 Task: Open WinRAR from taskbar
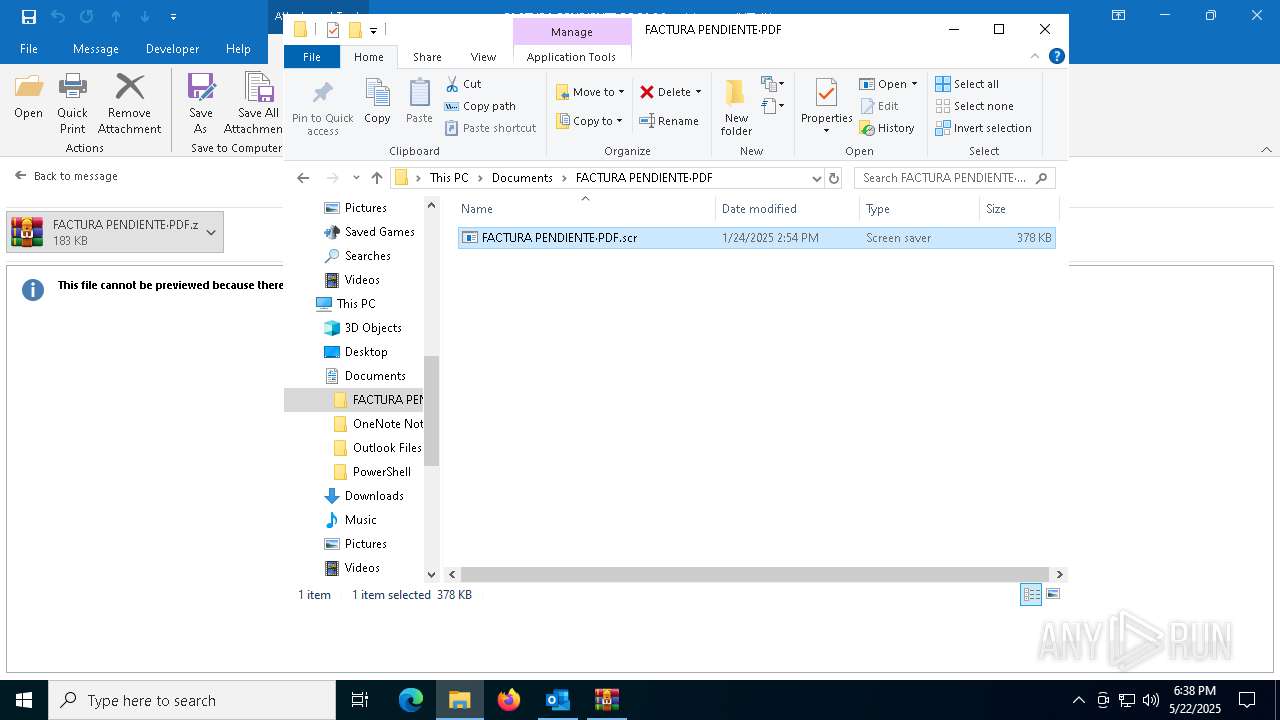(607, 700)
